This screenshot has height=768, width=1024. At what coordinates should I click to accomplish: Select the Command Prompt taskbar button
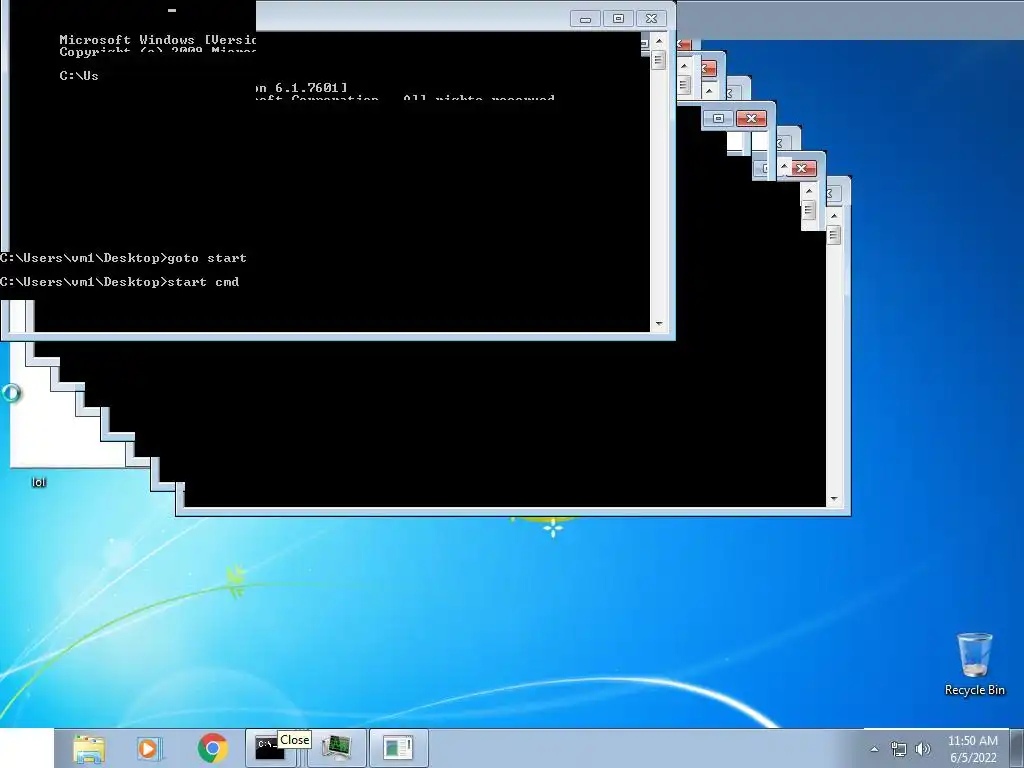click(x=270, y=748)
